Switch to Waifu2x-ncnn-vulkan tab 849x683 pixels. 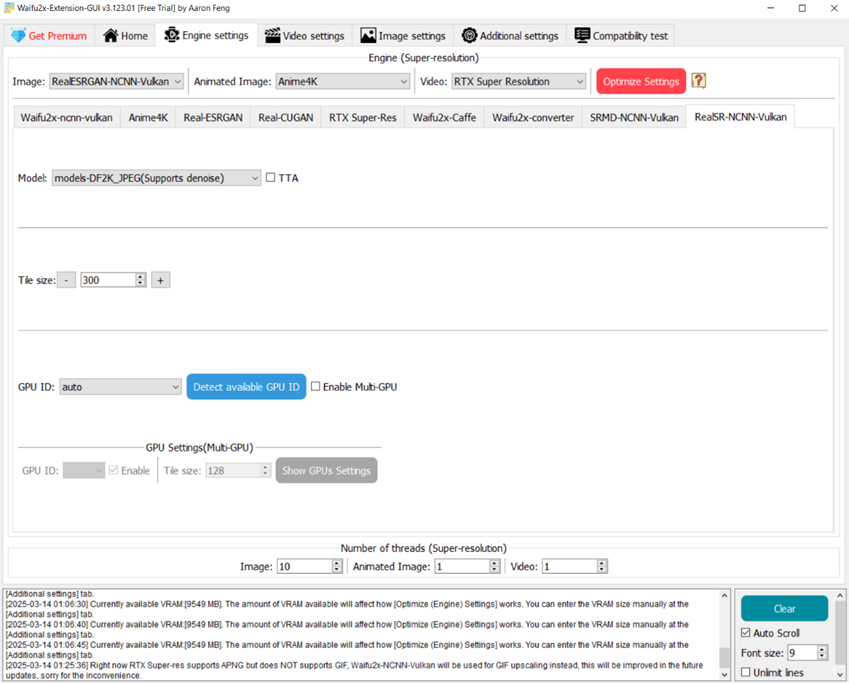pyautogui.click(x=67, y=118)
